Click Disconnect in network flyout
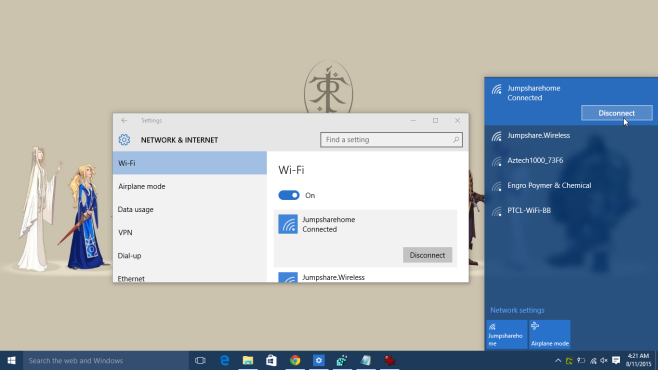 coord(616,113)
